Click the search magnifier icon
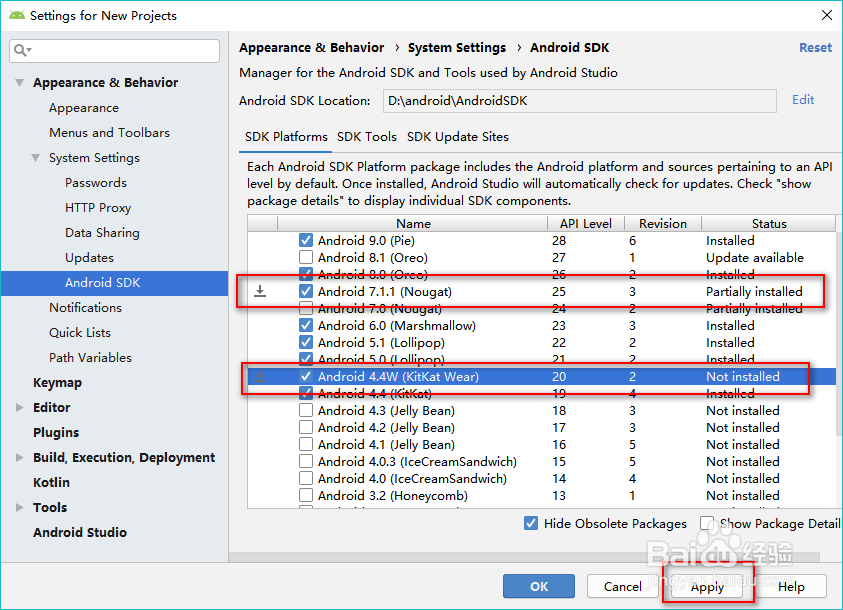 (x=22, y=50)
